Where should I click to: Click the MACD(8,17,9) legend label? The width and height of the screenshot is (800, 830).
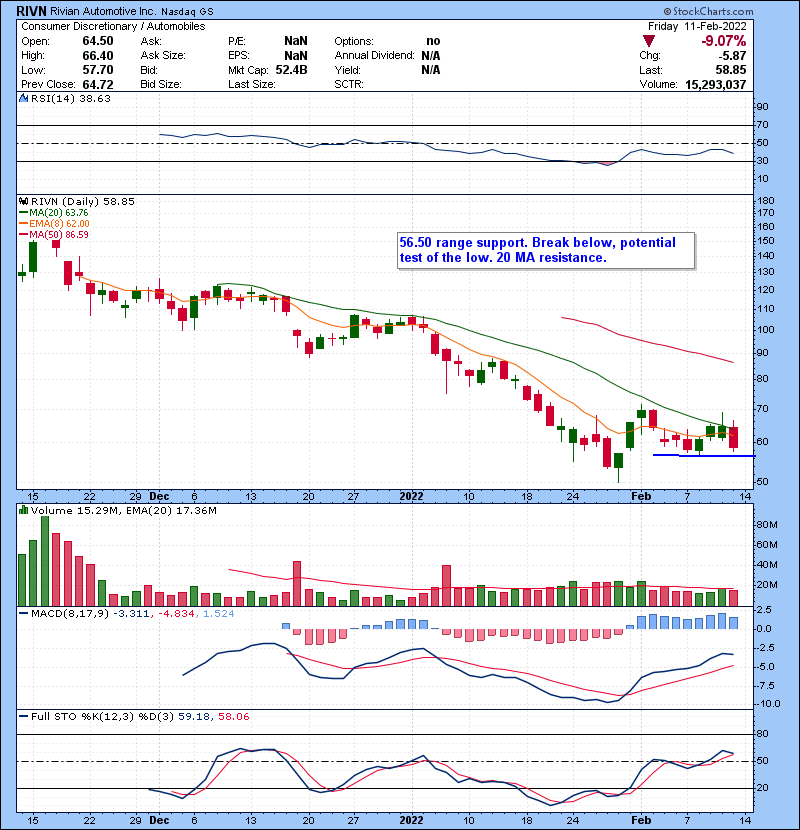pyautogui.click(x=69, y=614)
